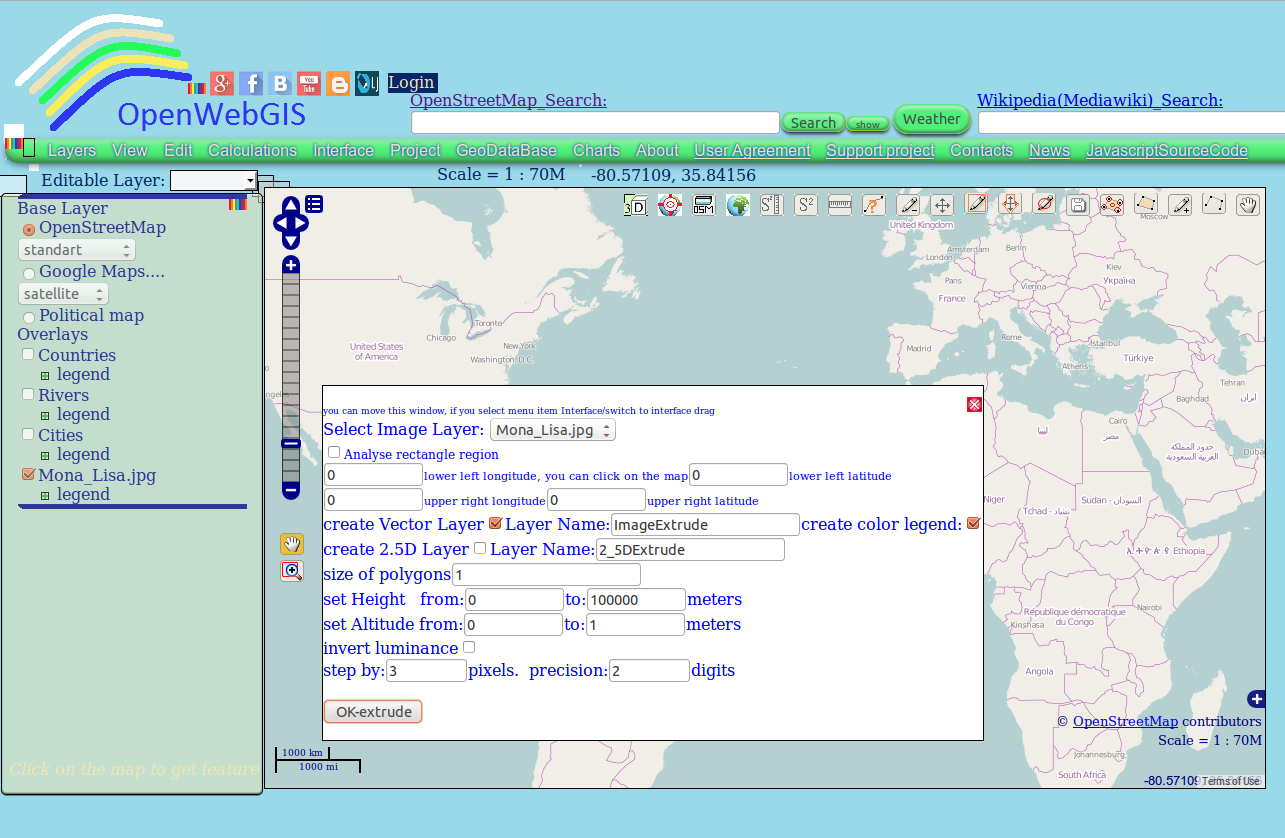Screen dimensions: 1285x838
Task: Open the GeoDataBase menu
Action: pos(507,150)
